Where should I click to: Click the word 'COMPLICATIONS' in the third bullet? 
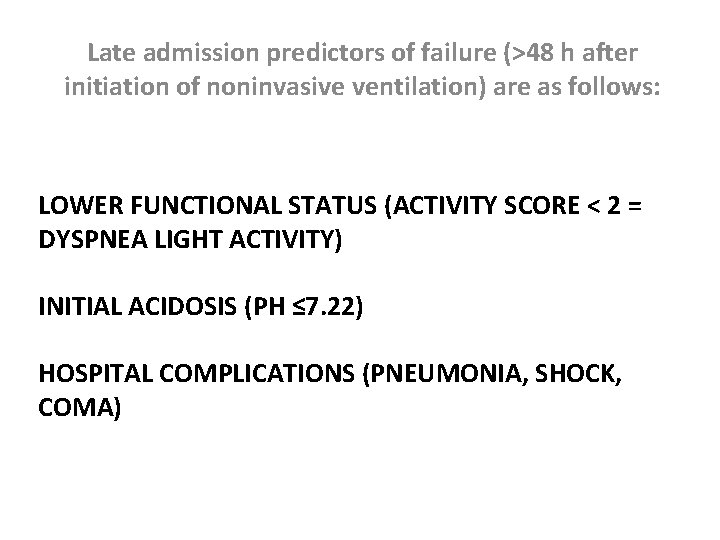(x=257, y=373)
